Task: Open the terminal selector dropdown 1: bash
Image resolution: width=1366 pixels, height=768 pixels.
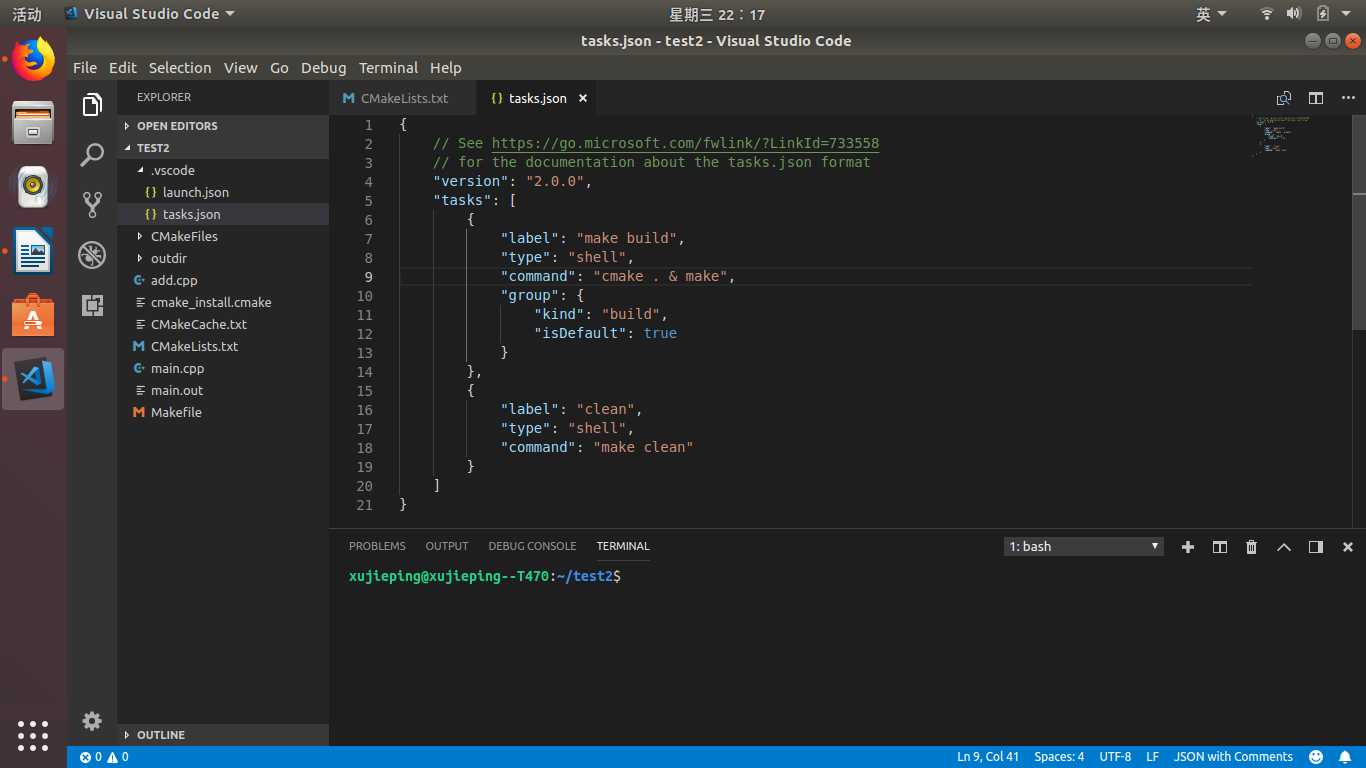Action: [x=1083, y=547]
